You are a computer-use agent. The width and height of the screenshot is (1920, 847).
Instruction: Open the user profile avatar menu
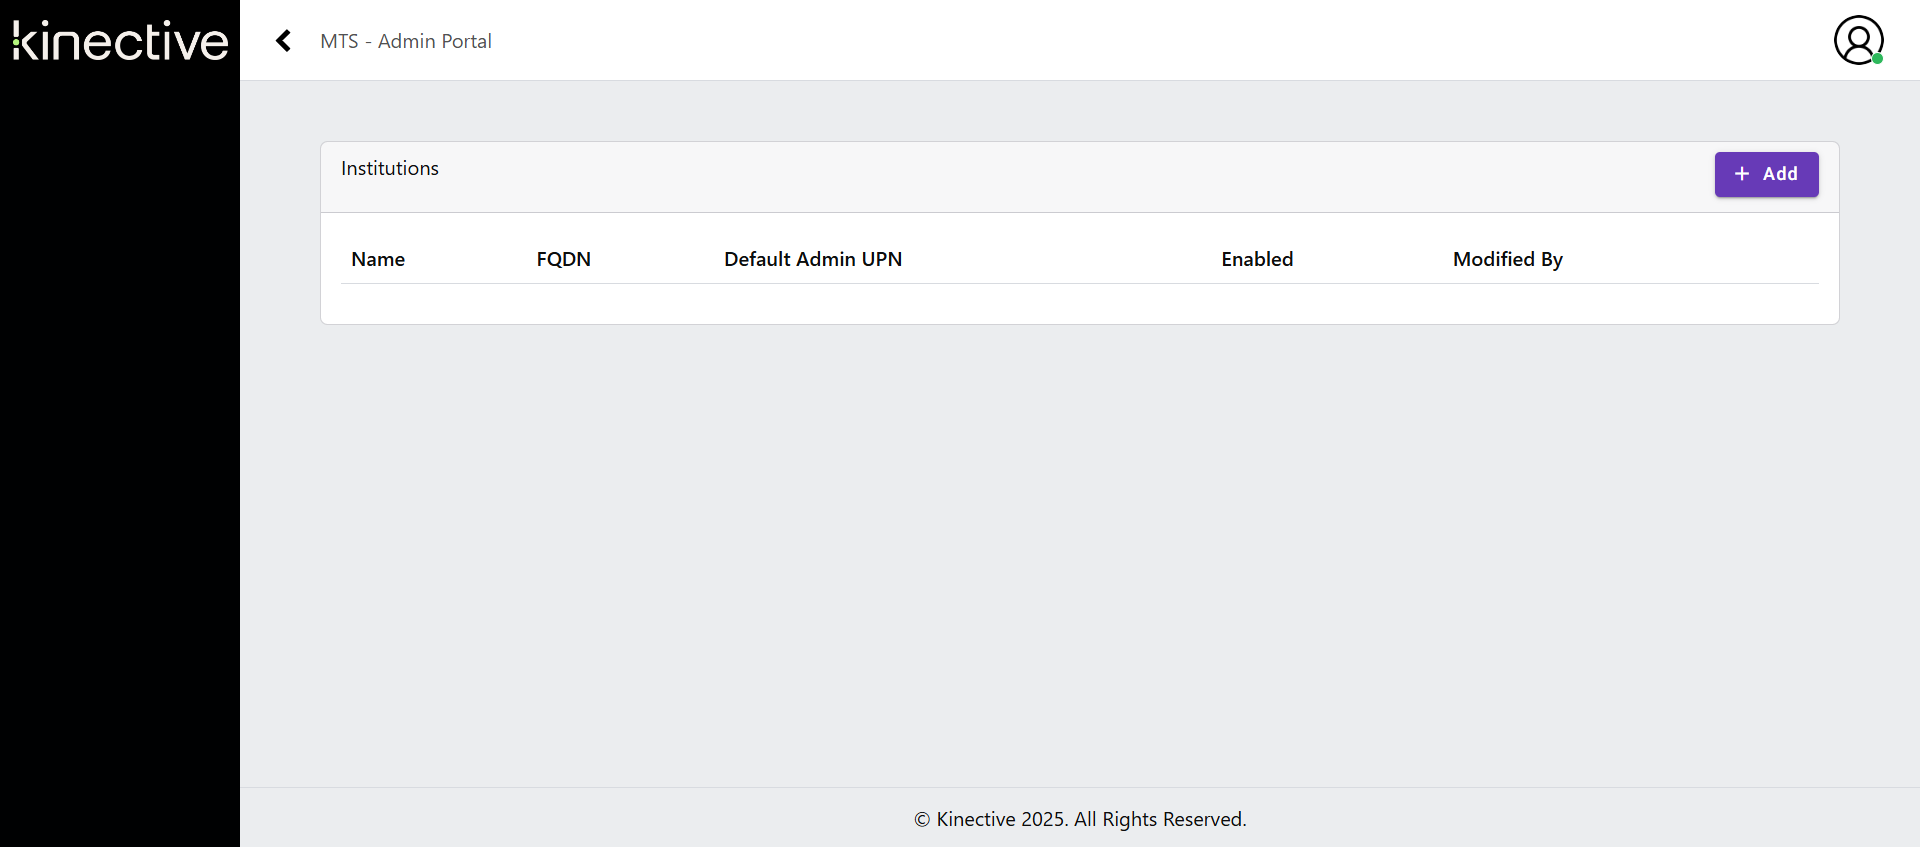[x=1857, y=40]
